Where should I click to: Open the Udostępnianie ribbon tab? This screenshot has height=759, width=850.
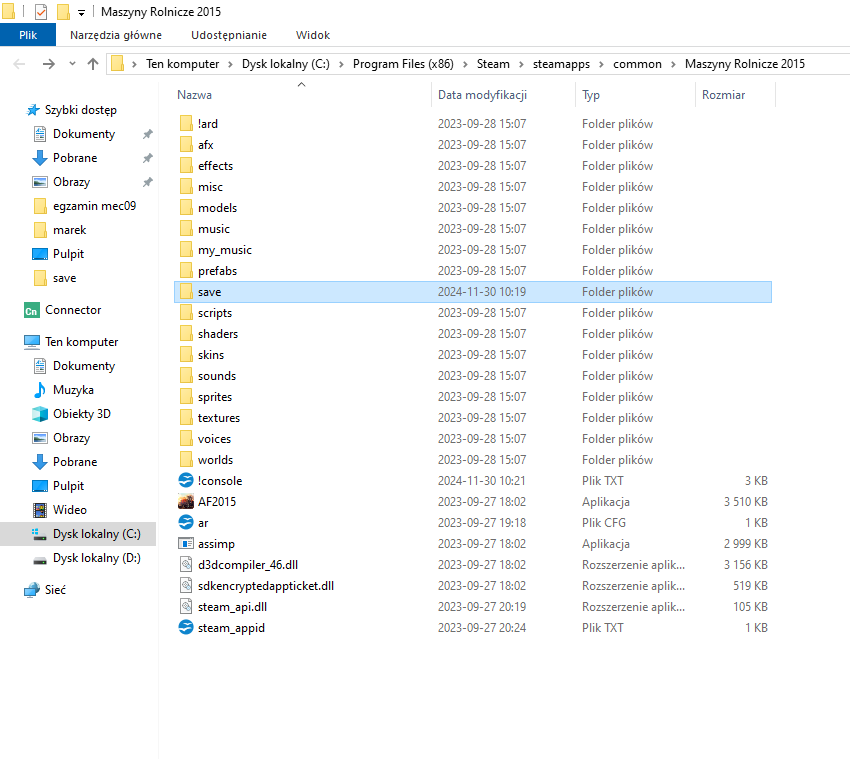[229, 35]
